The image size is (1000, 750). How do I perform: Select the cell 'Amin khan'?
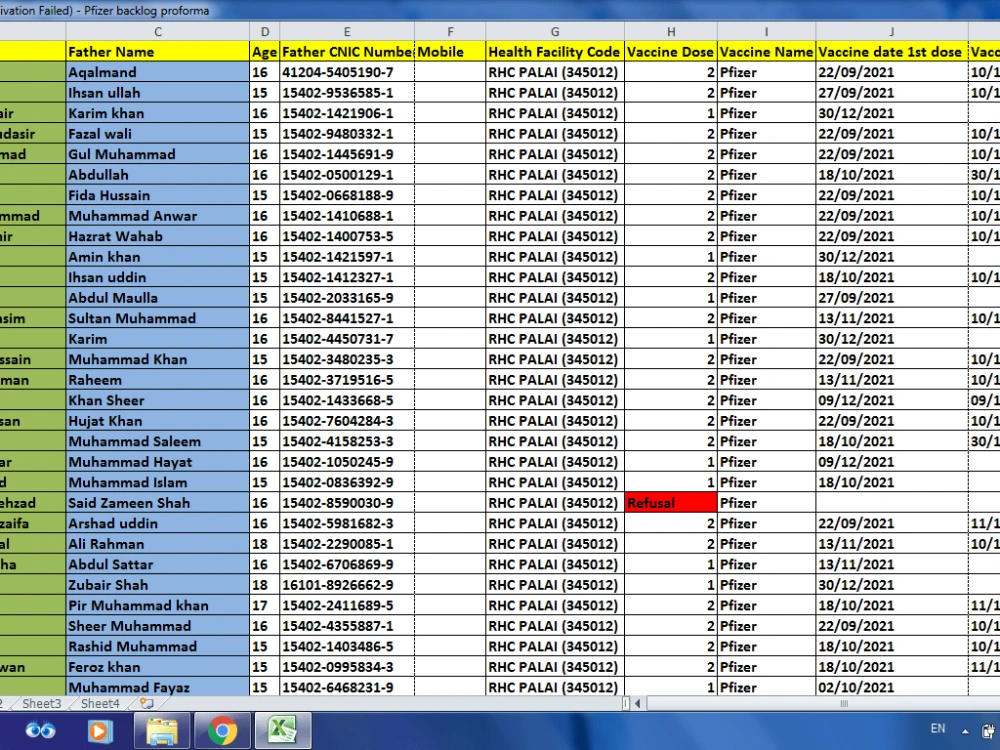[158, 256]
